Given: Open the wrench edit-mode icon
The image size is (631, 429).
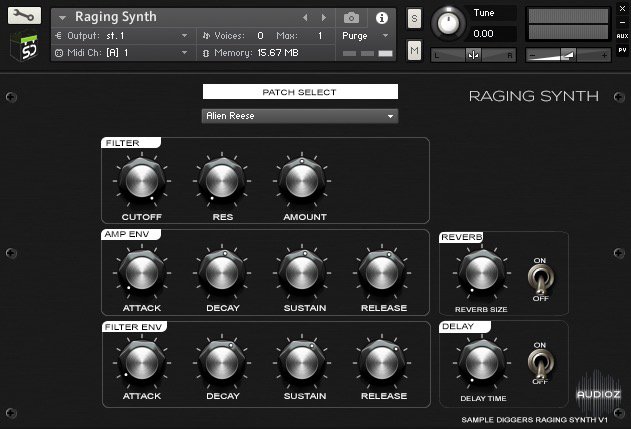Looking at the screenshot, I should point(24,16).
